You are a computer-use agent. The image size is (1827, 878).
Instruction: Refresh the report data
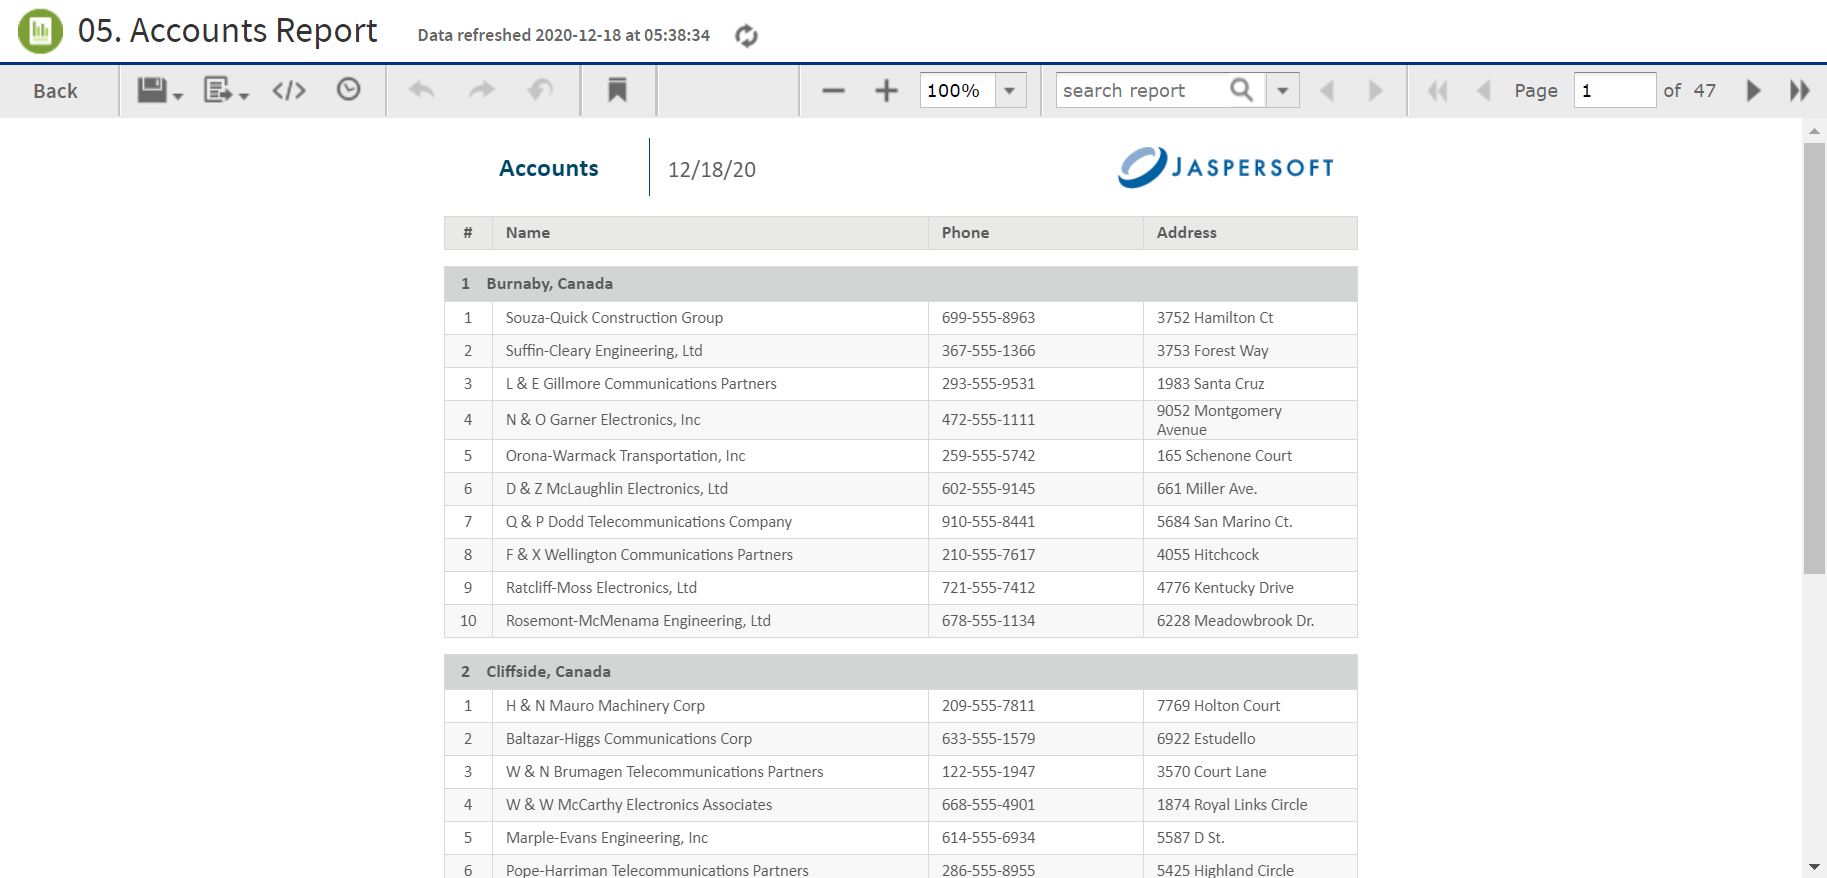coord(746,36)
